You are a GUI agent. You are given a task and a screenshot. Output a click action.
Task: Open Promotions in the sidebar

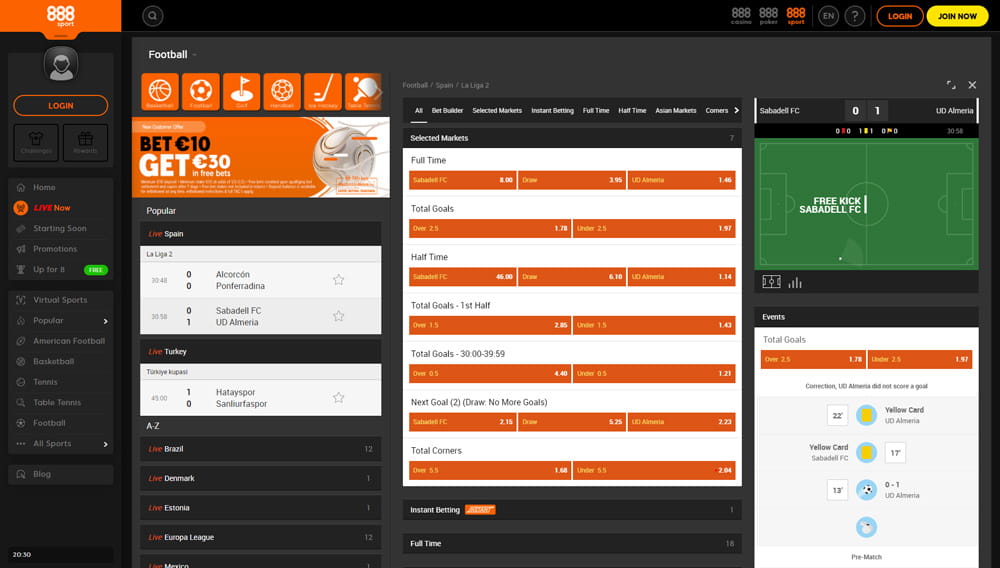point(61,249)
